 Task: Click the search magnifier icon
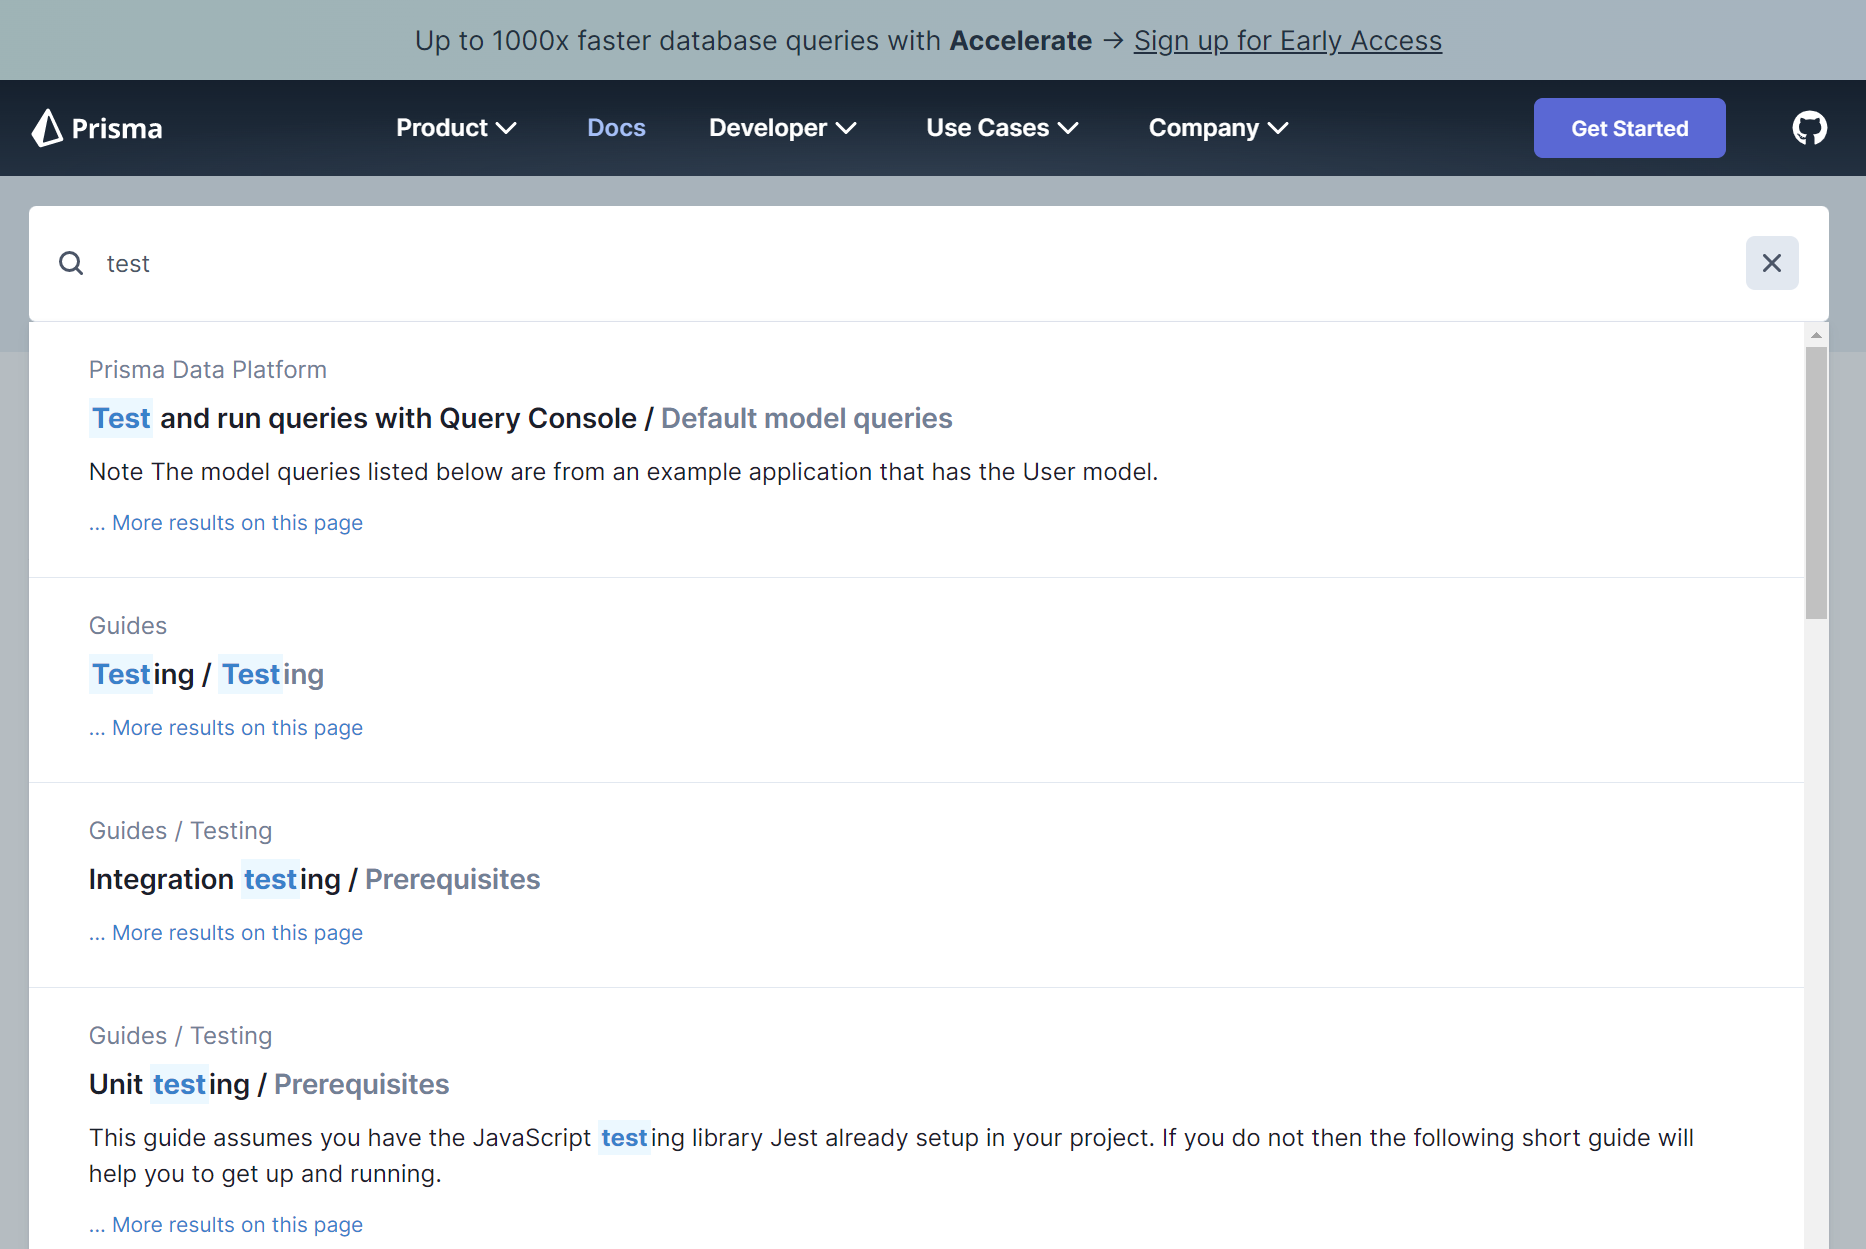[71, 262]
